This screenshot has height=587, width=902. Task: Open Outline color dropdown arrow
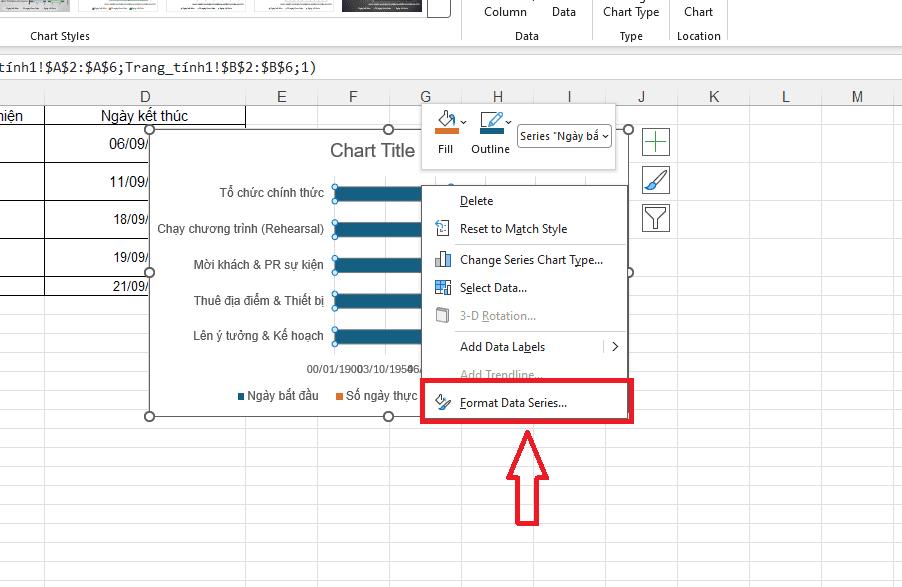[x=509, y=122]
